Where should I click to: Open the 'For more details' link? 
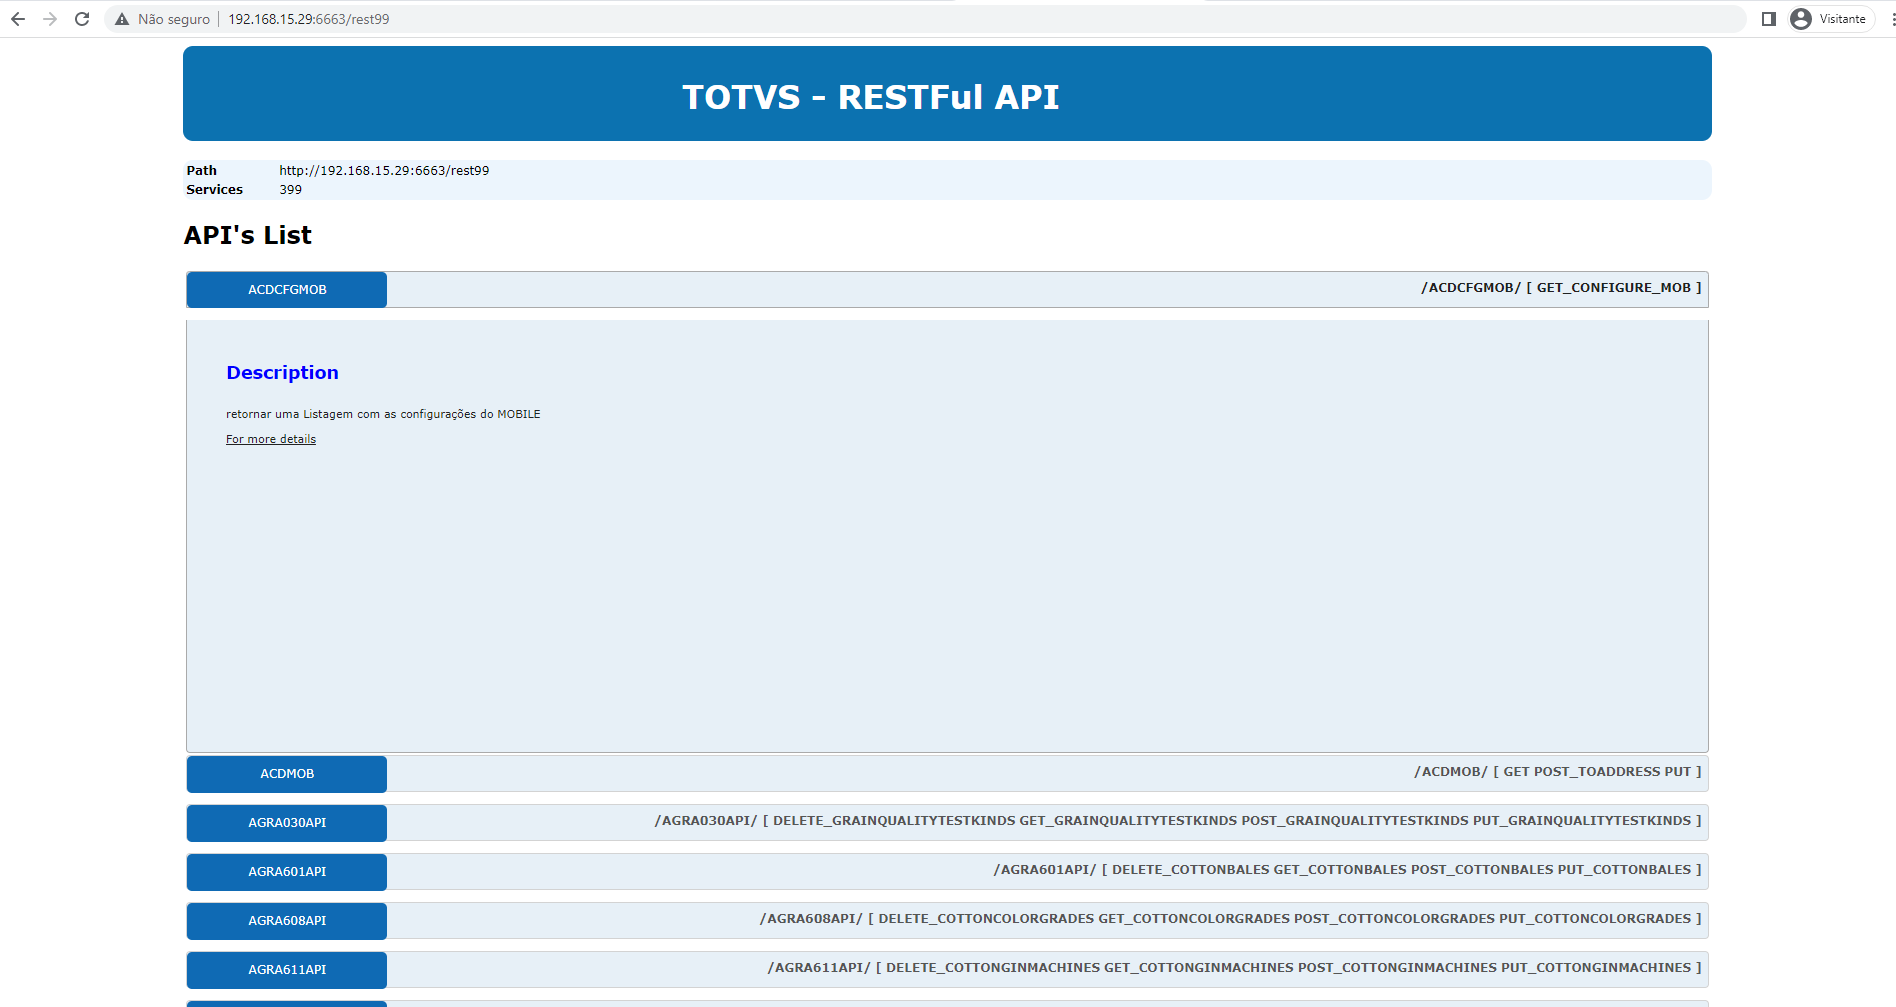click(271, 439)
